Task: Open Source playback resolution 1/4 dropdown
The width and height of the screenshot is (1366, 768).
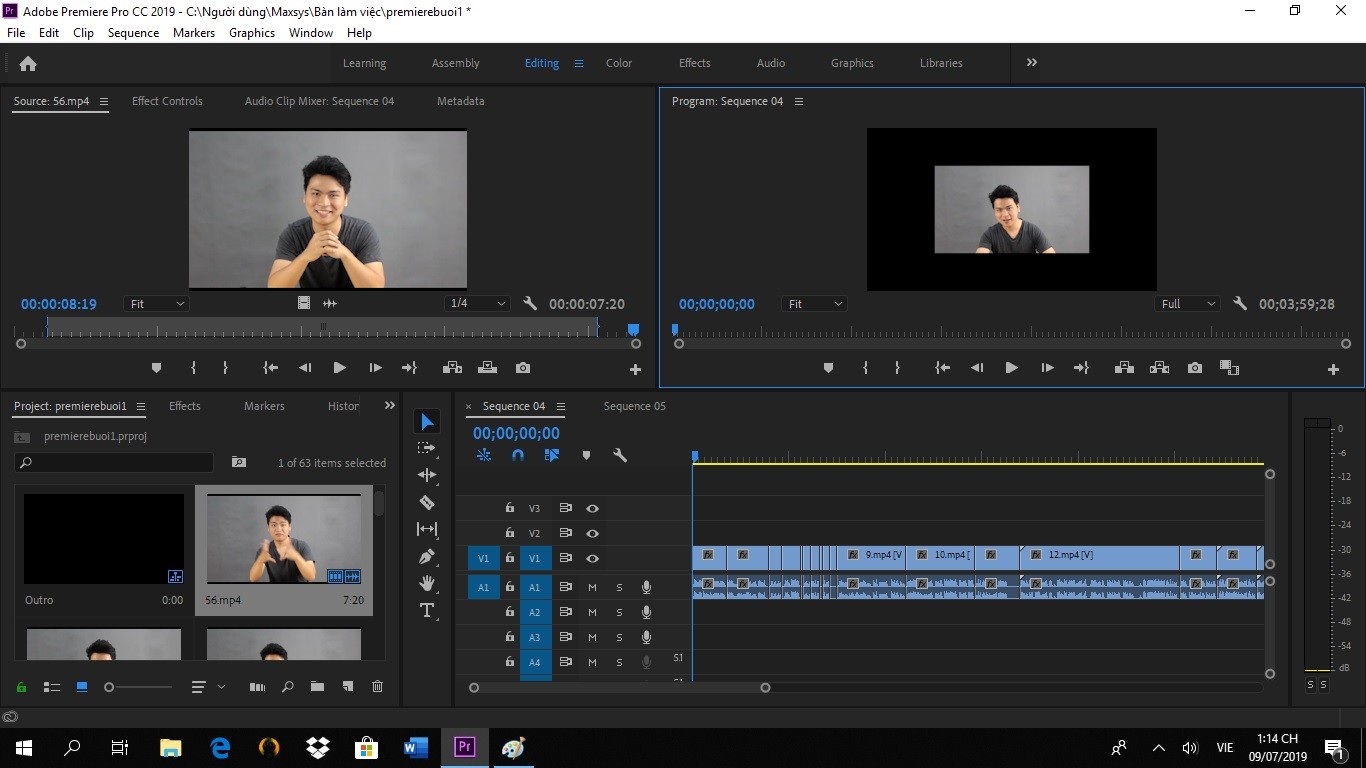Action: [x=476, y=303]
